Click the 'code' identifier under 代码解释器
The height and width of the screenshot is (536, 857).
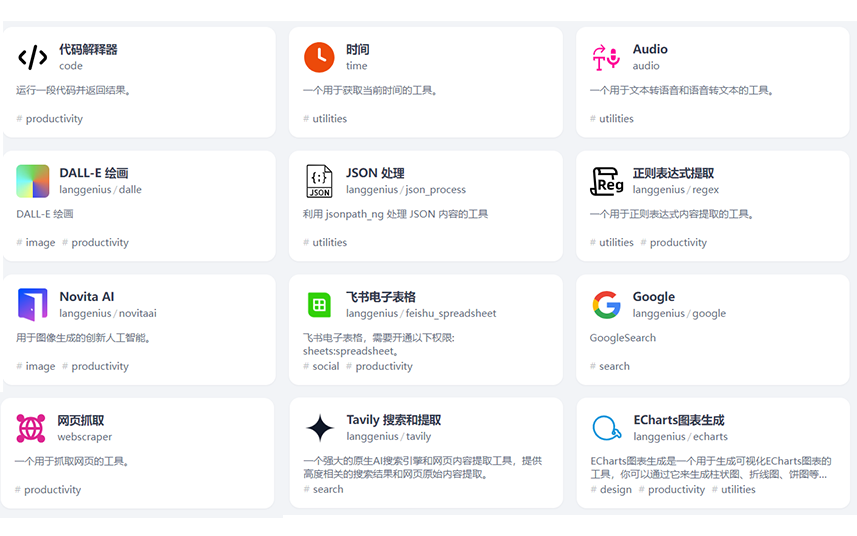click(71, 66)
